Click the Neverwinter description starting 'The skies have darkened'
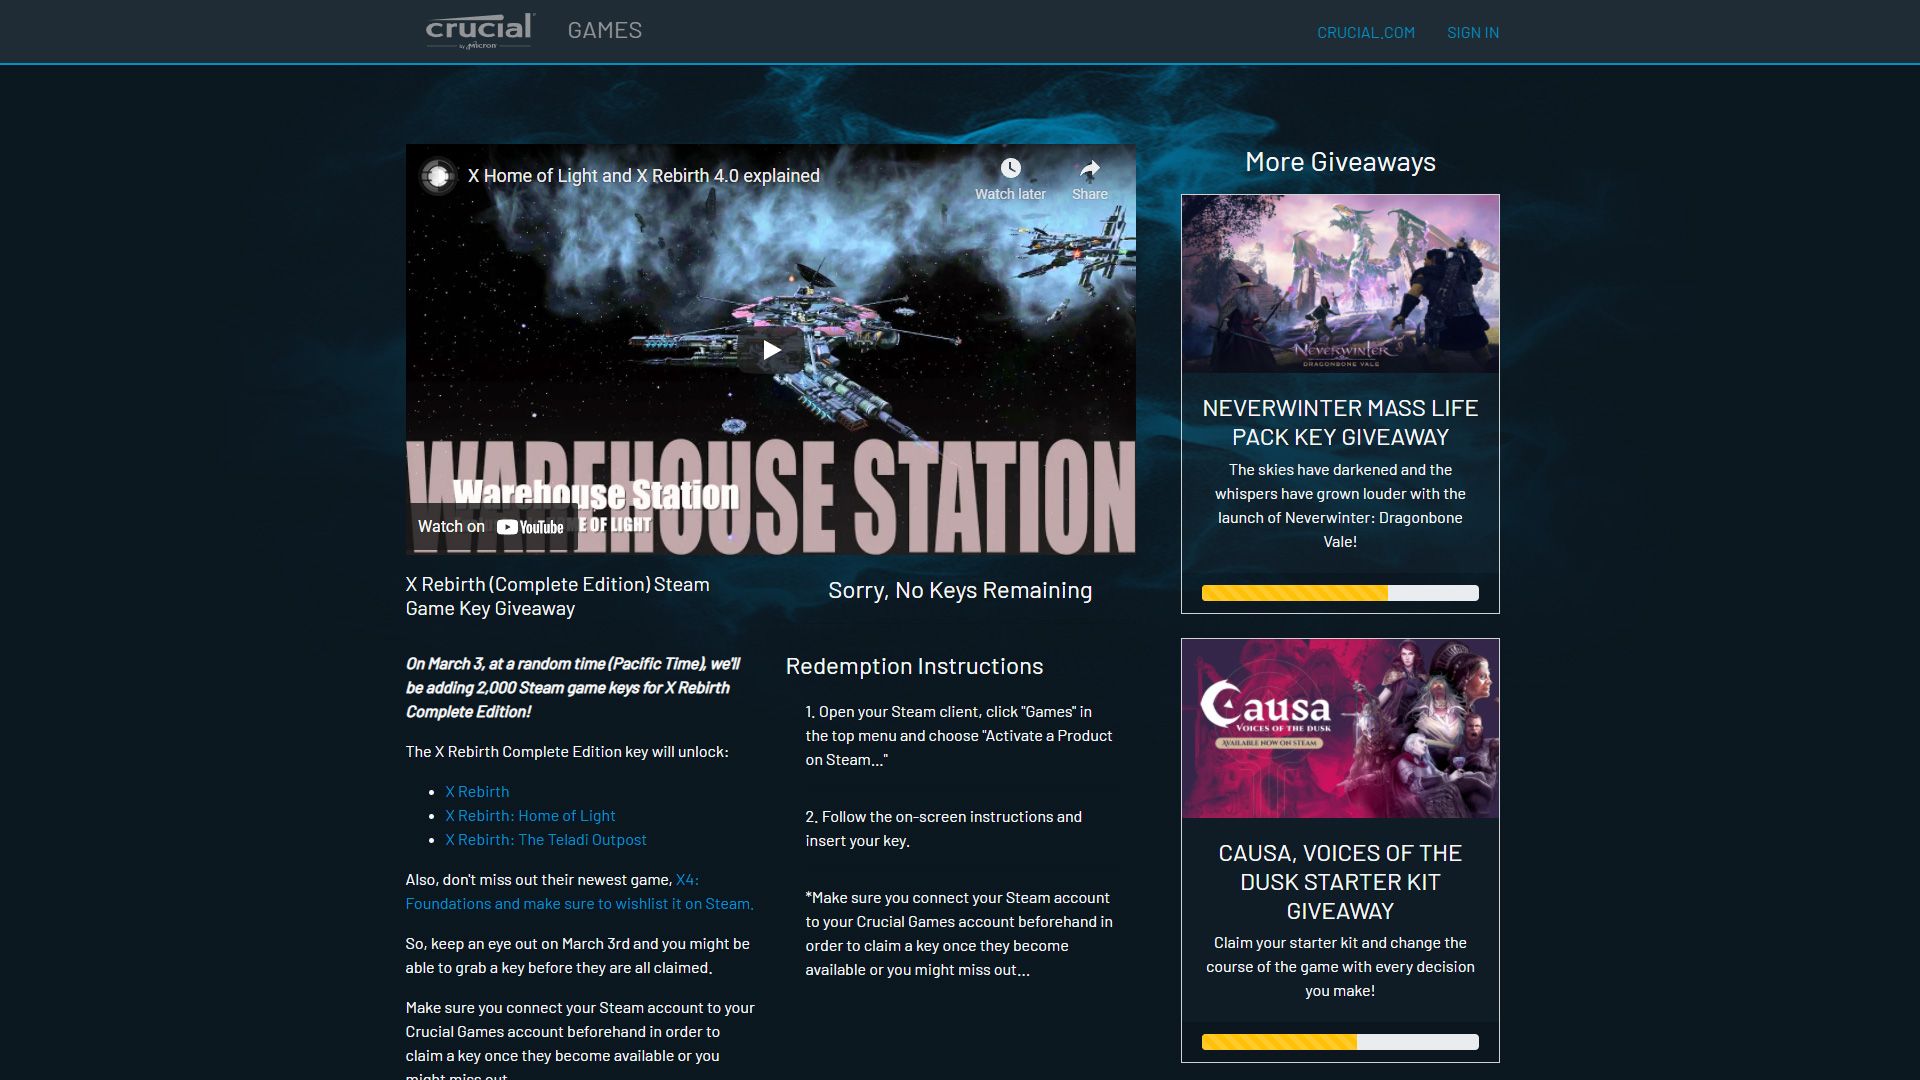1920x1080 pixels. tap(1340, 506)
